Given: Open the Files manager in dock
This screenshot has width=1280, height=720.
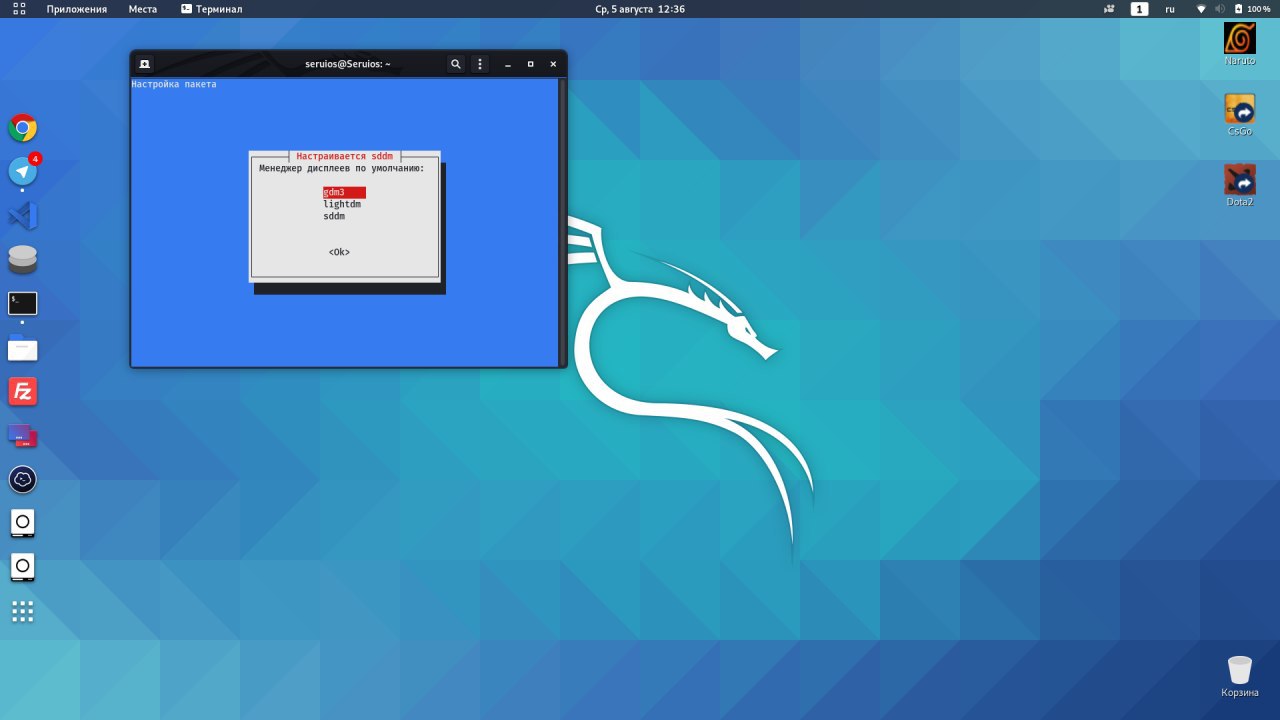Looking at the screenshot, I should pyautogui.click(x=23, y=348).
